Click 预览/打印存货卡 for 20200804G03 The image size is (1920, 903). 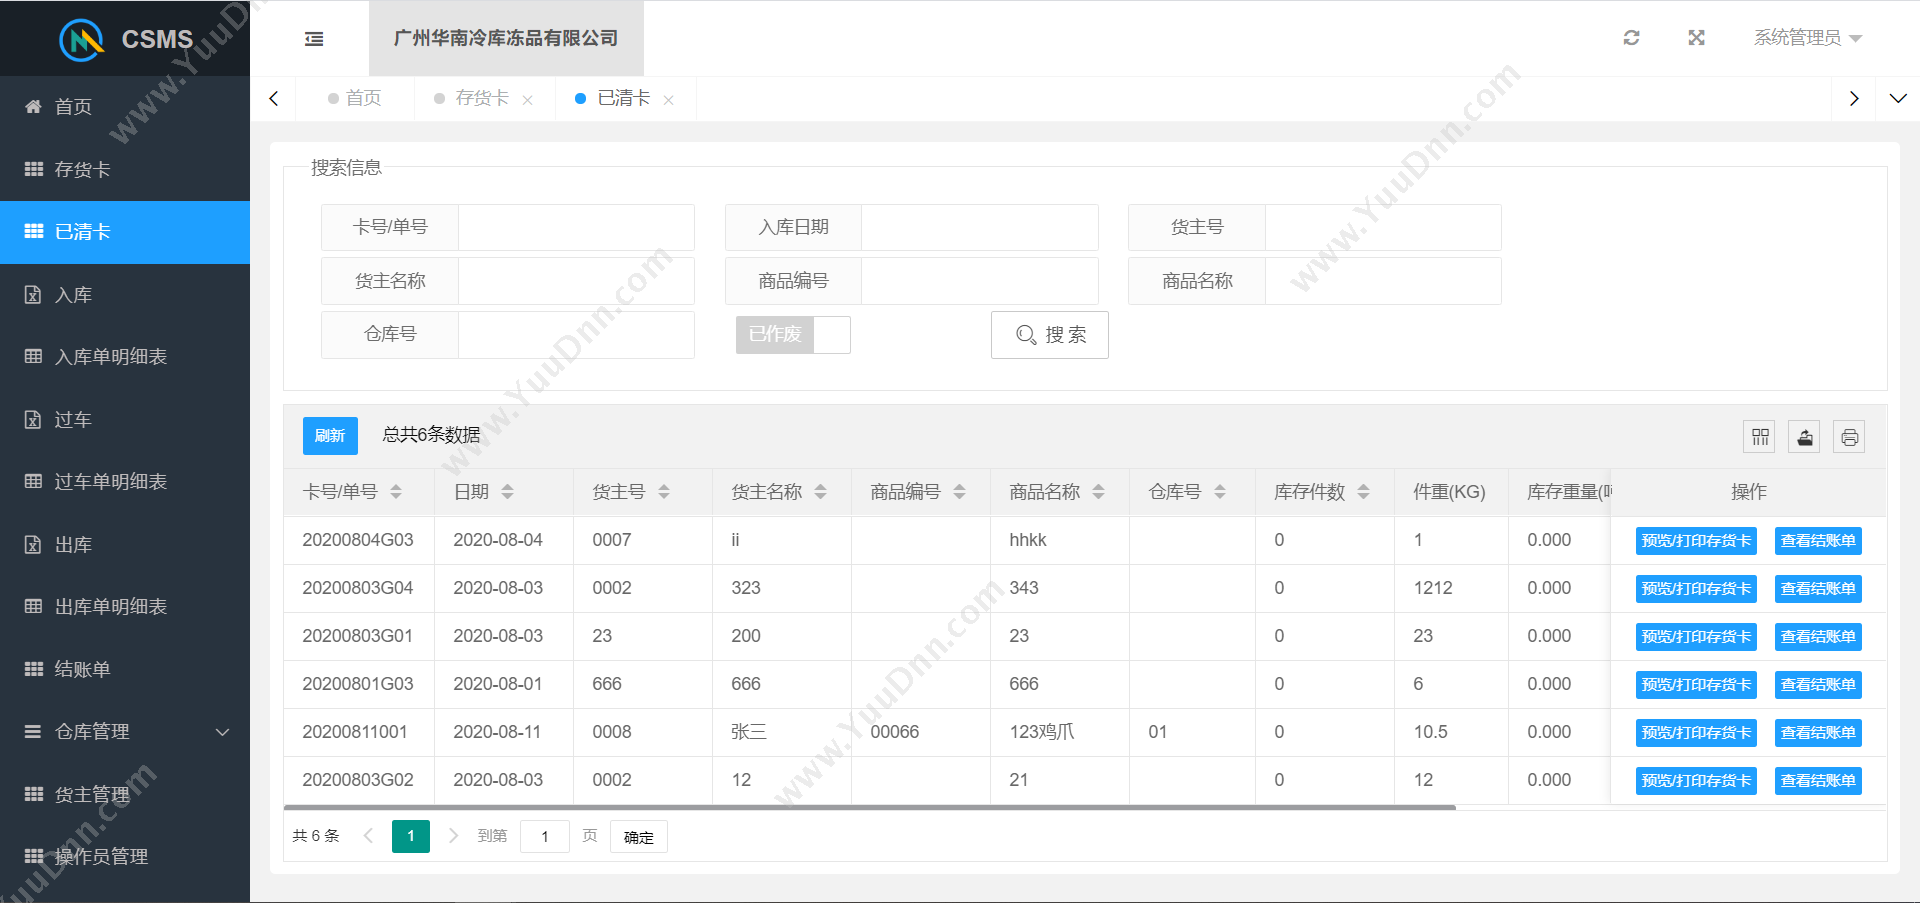tap(1696, 541)
